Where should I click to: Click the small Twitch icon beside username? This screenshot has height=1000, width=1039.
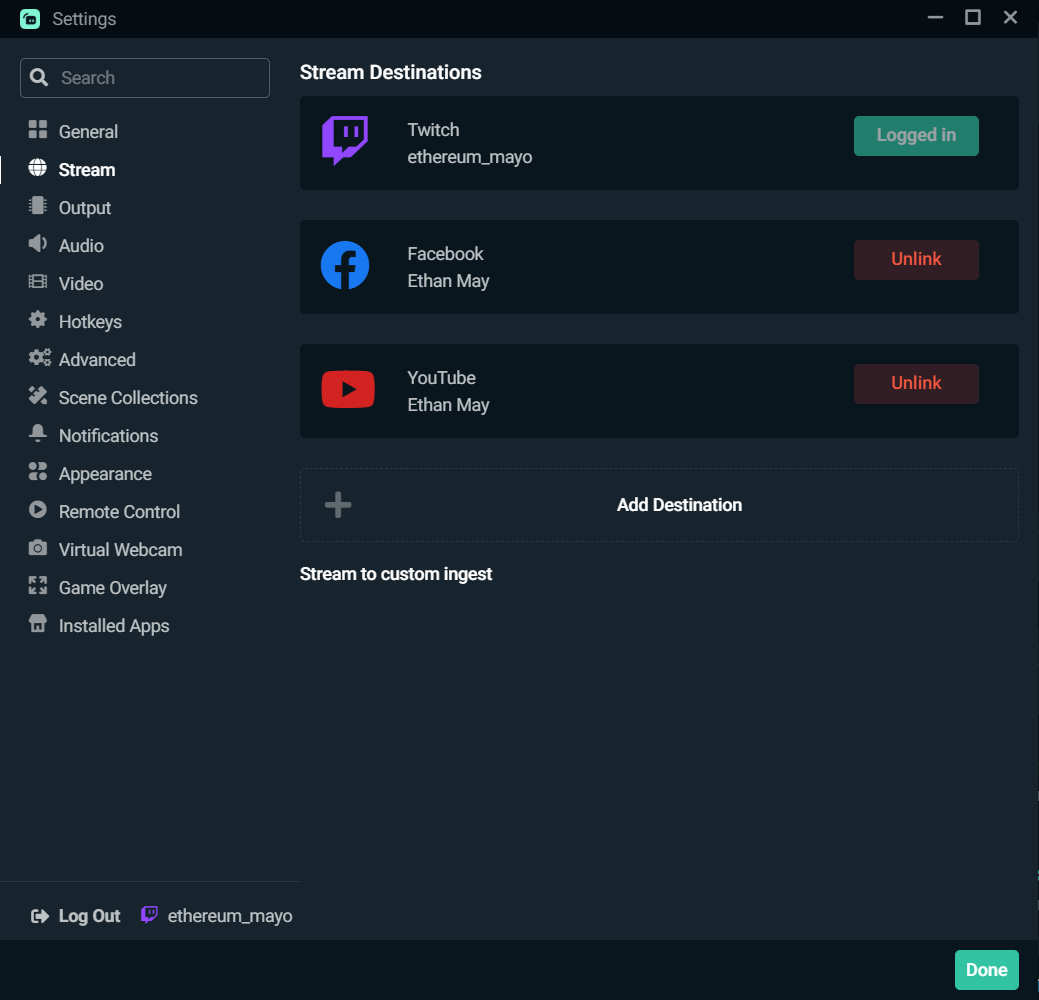tap(150, 915)
